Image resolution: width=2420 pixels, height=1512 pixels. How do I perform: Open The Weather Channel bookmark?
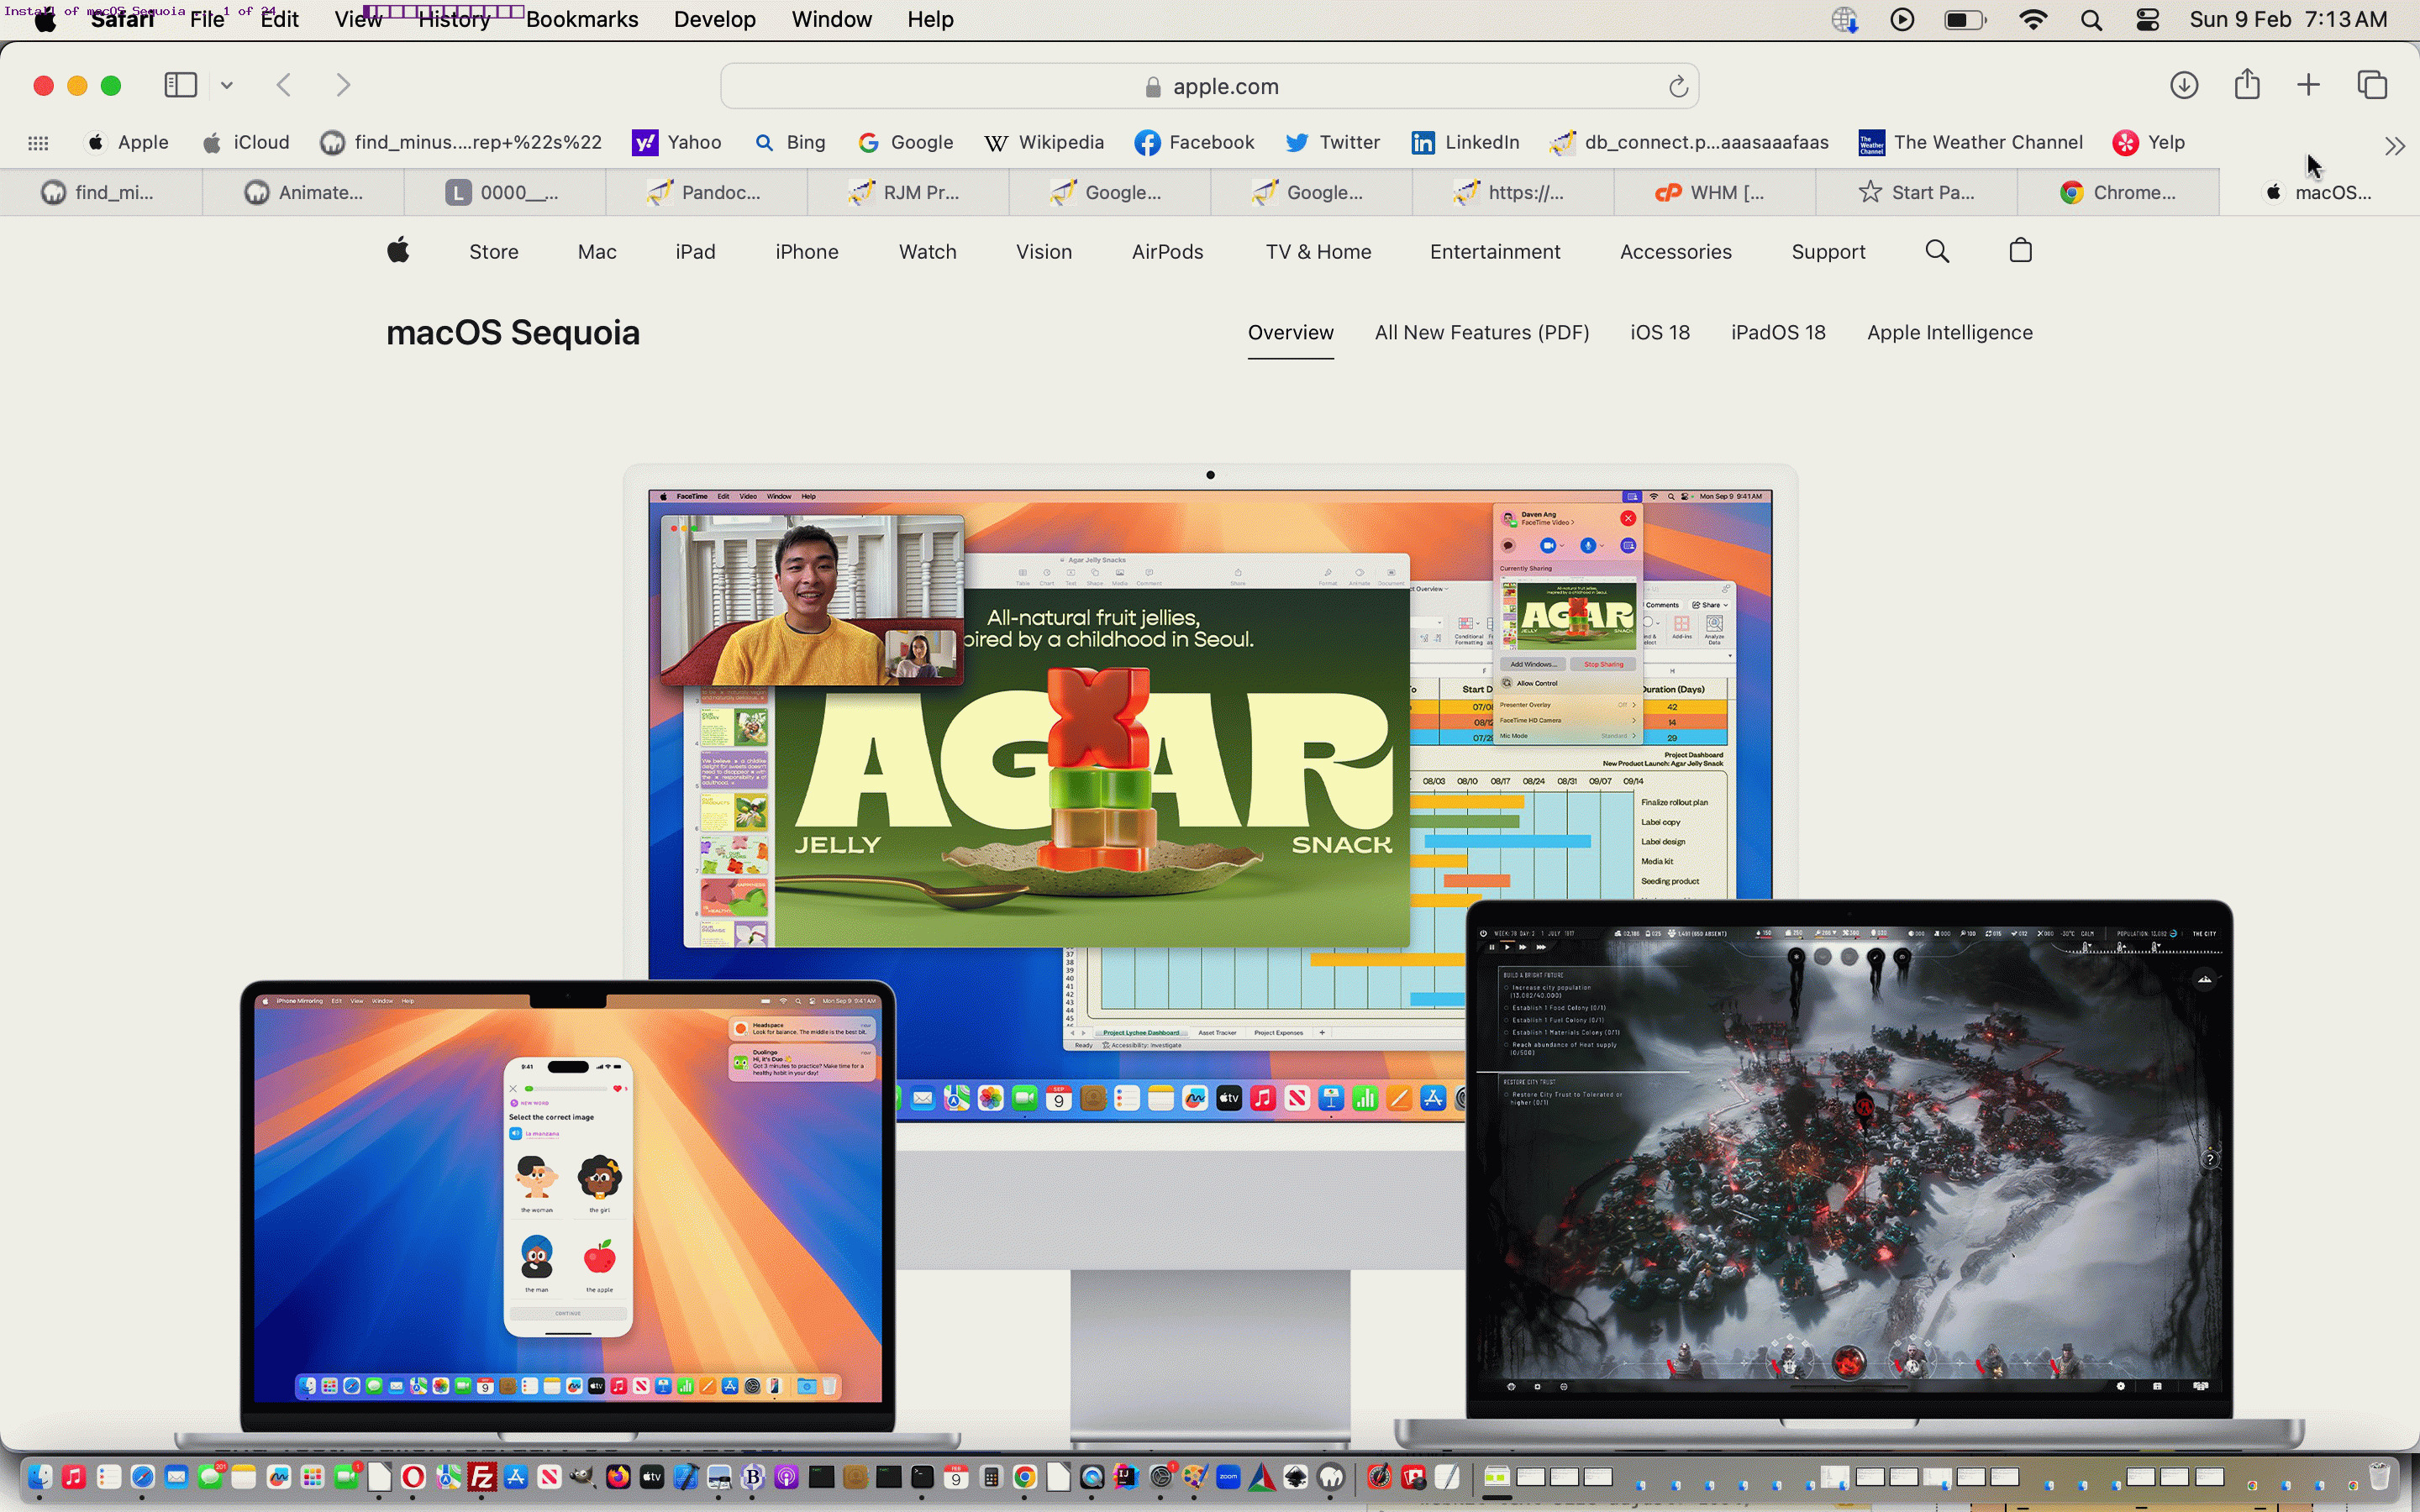(1971, 142)
